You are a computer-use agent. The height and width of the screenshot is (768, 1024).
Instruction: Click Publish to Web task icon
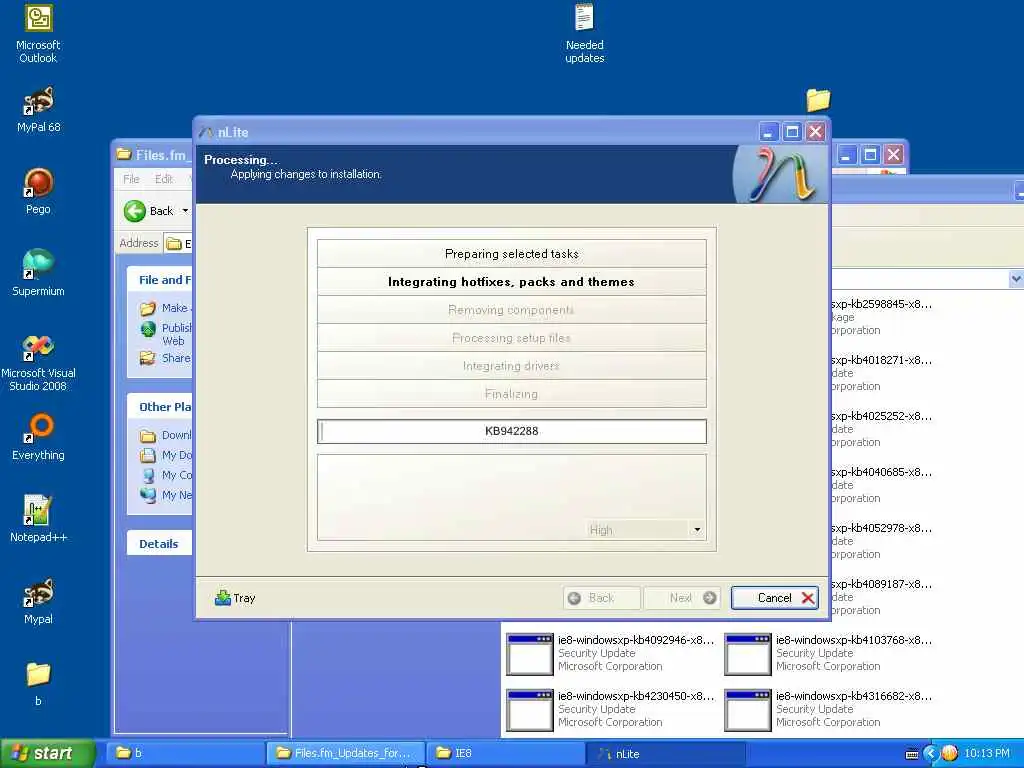point(148,328)
